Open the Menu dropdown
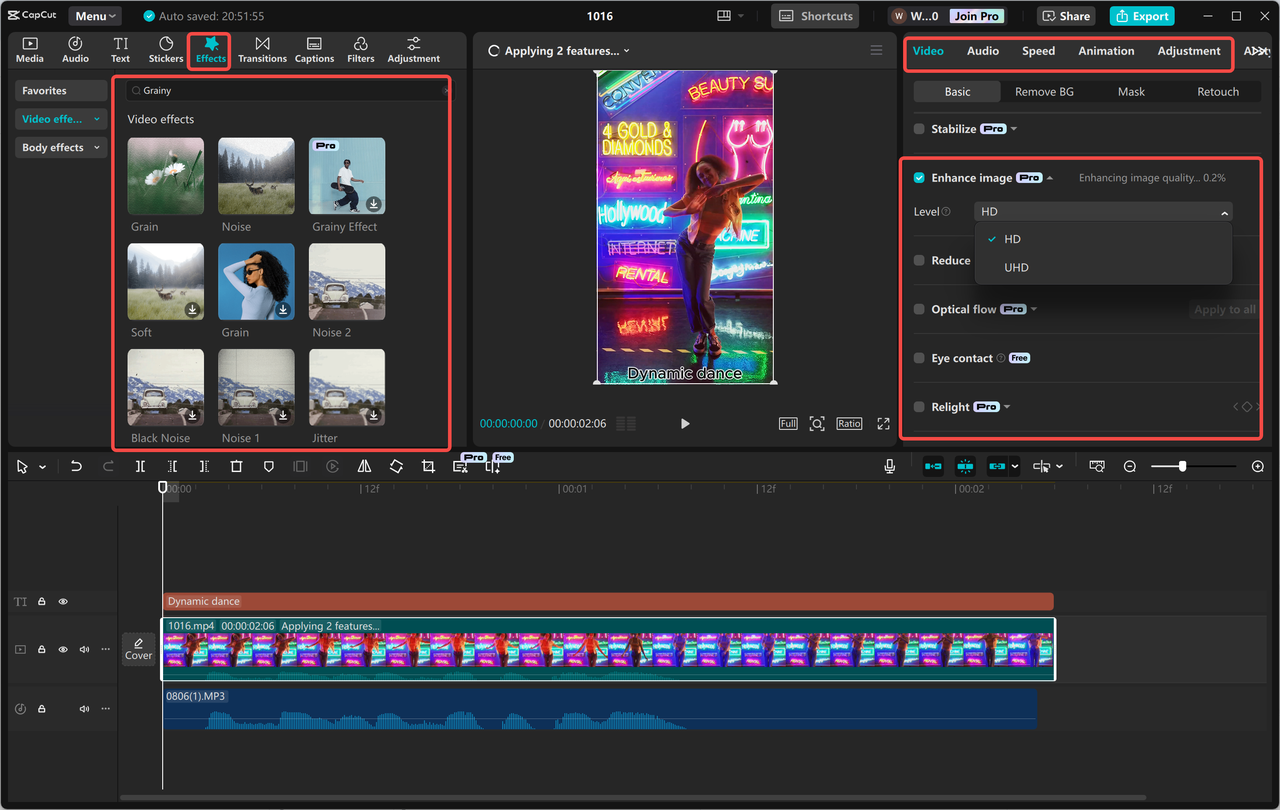This screenshot has width=1280, height=810. click(95, 16)
